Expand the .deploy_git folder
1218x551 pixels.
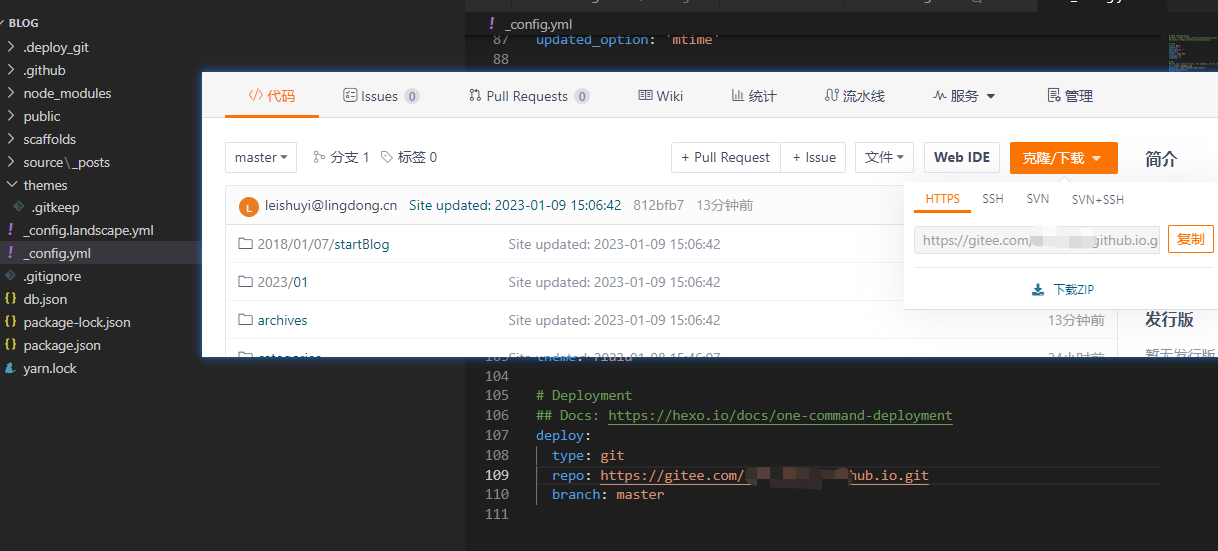(56, 47)
